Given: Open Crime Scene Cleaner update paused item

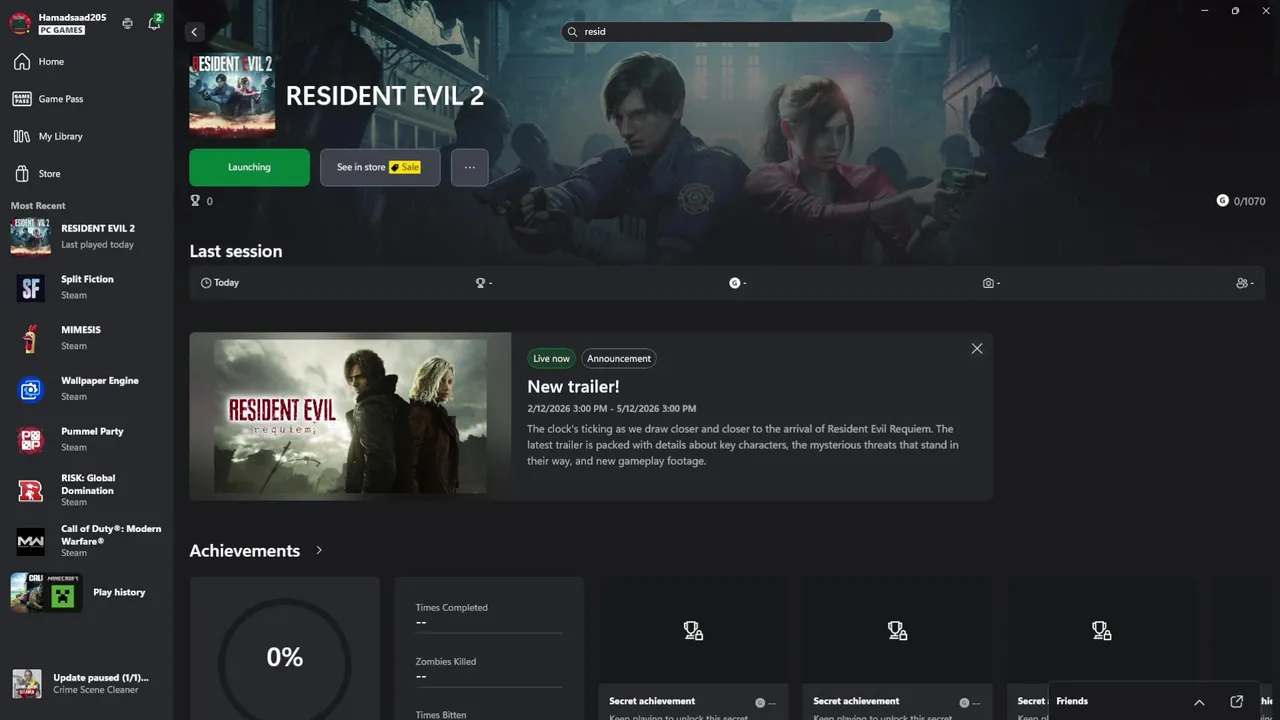Looking at the screenshot, I should 86,683.
